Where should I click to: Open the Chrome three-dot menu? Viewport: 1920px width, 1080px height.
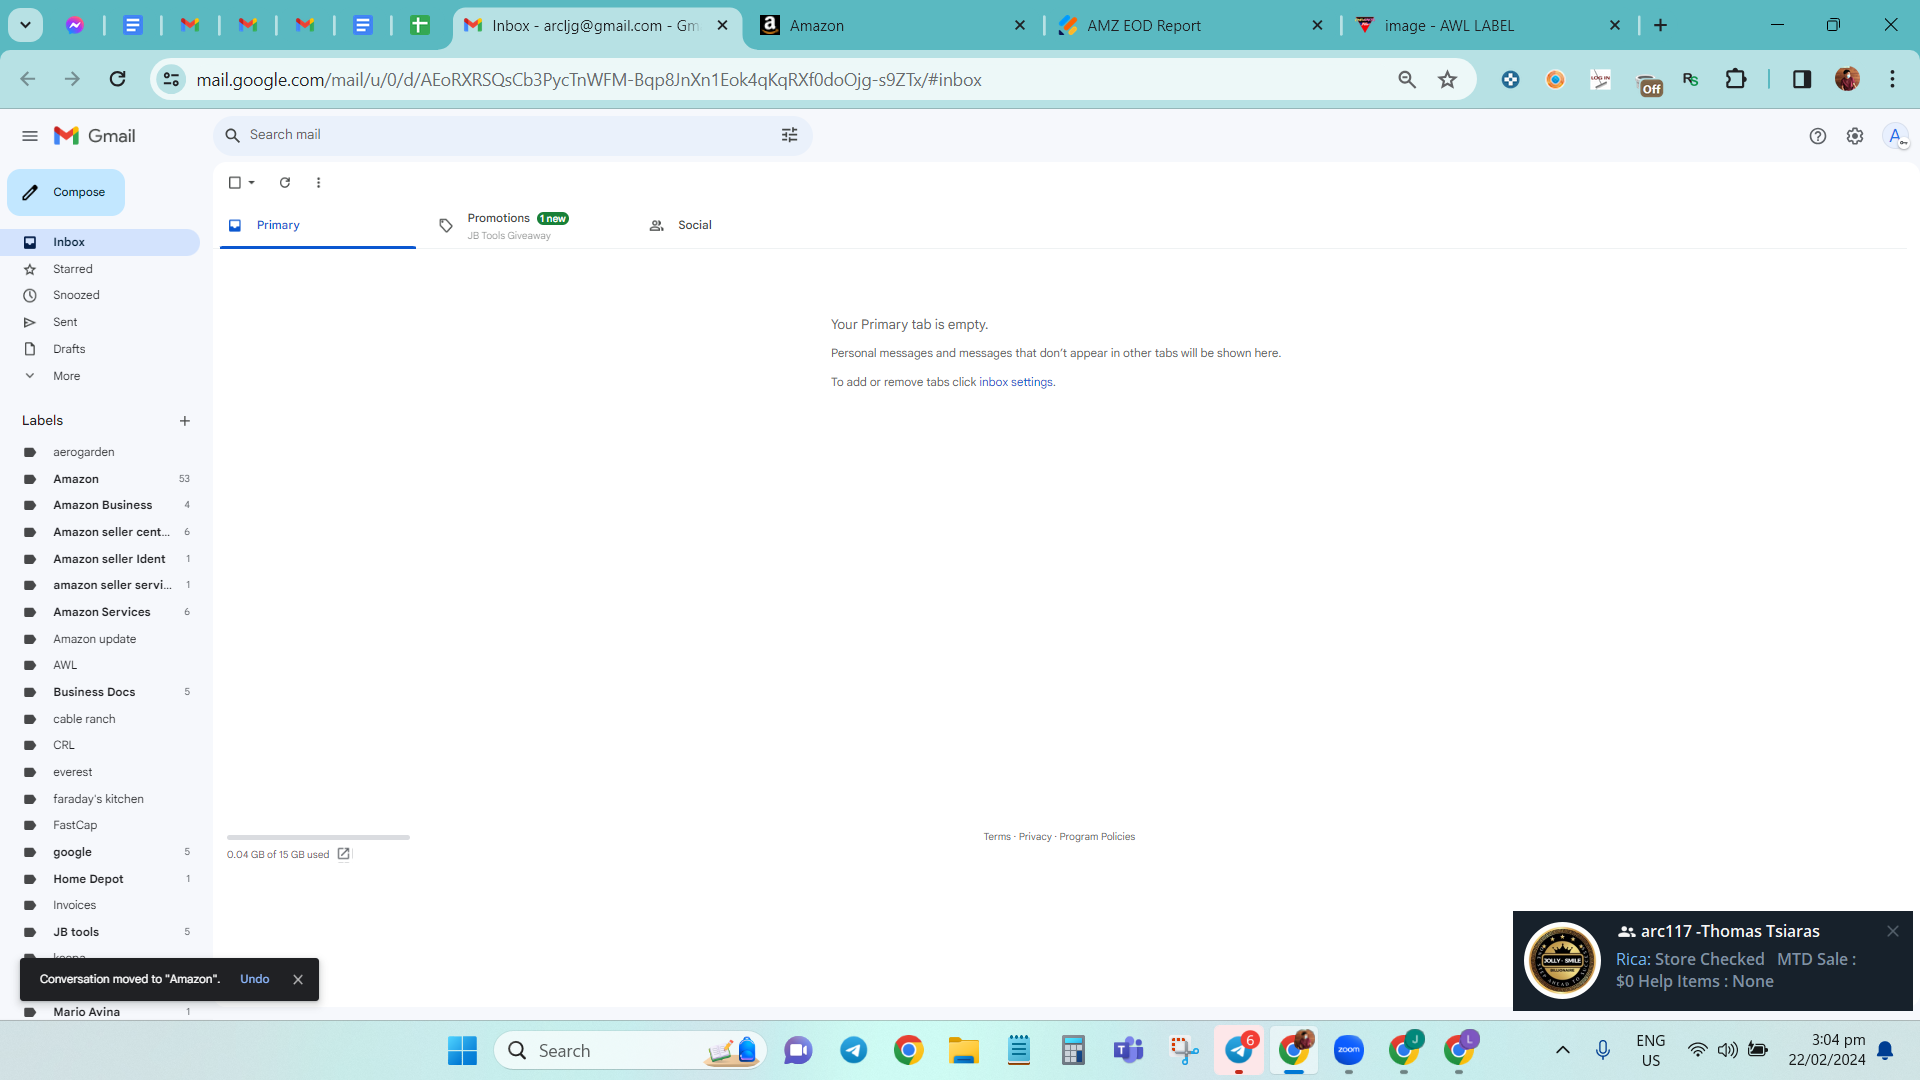pos(1892,80)
